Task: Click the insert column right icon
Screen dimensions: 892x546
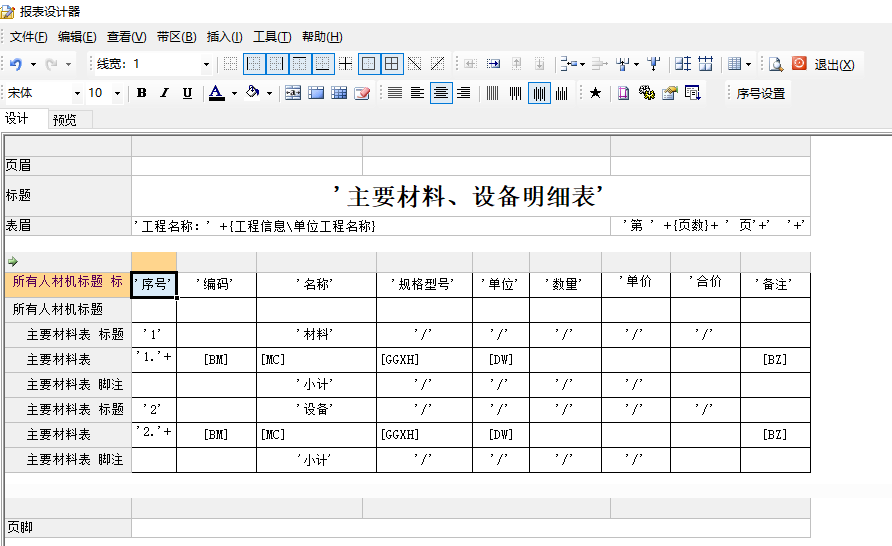Action: pos(493,64)
